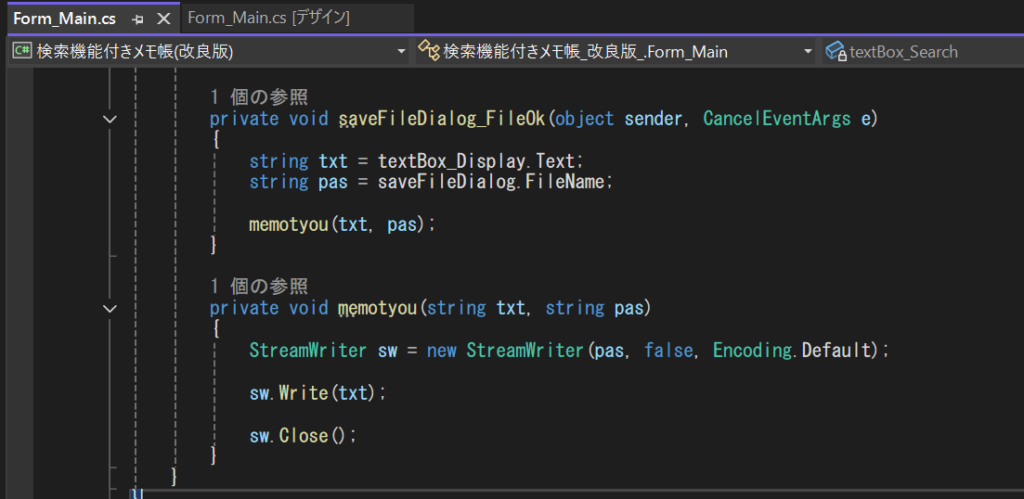The height and width of the screenshot is (499, 1024).
Task: Switch to the Form_Main.cs [デザイン] tab
Action: tap(268, 19)
